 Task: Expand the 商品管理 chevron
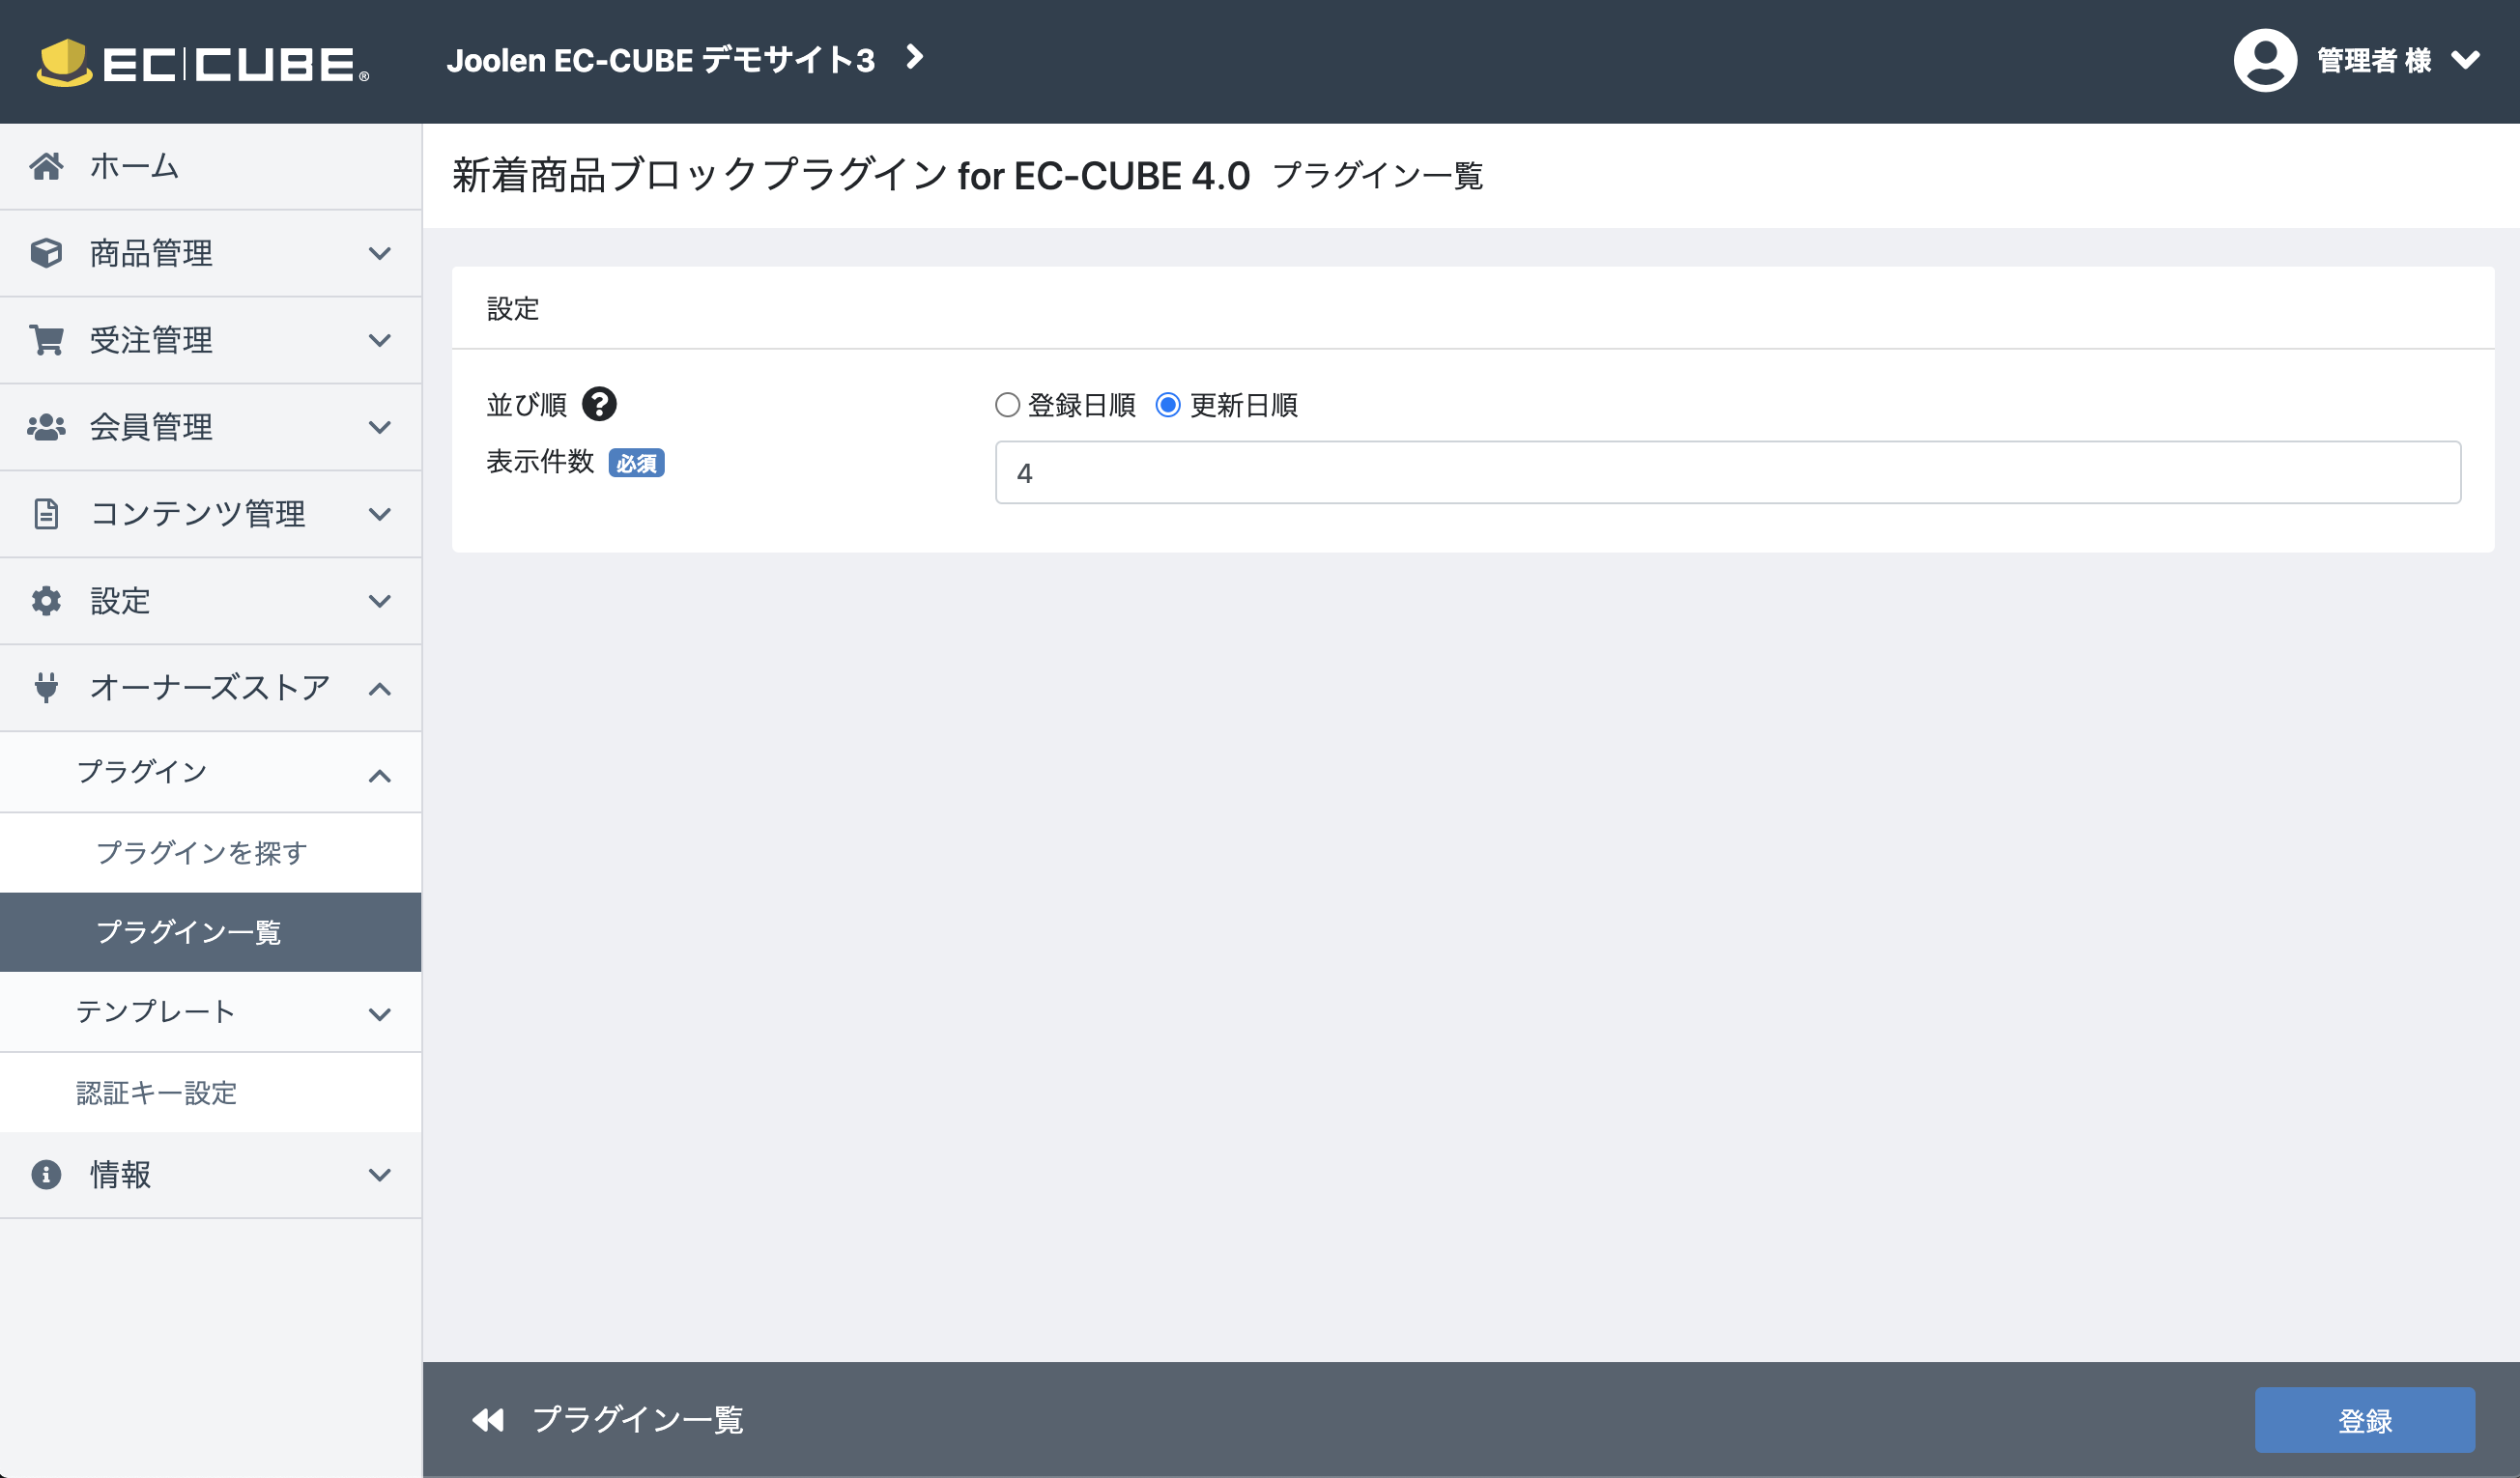380,253
